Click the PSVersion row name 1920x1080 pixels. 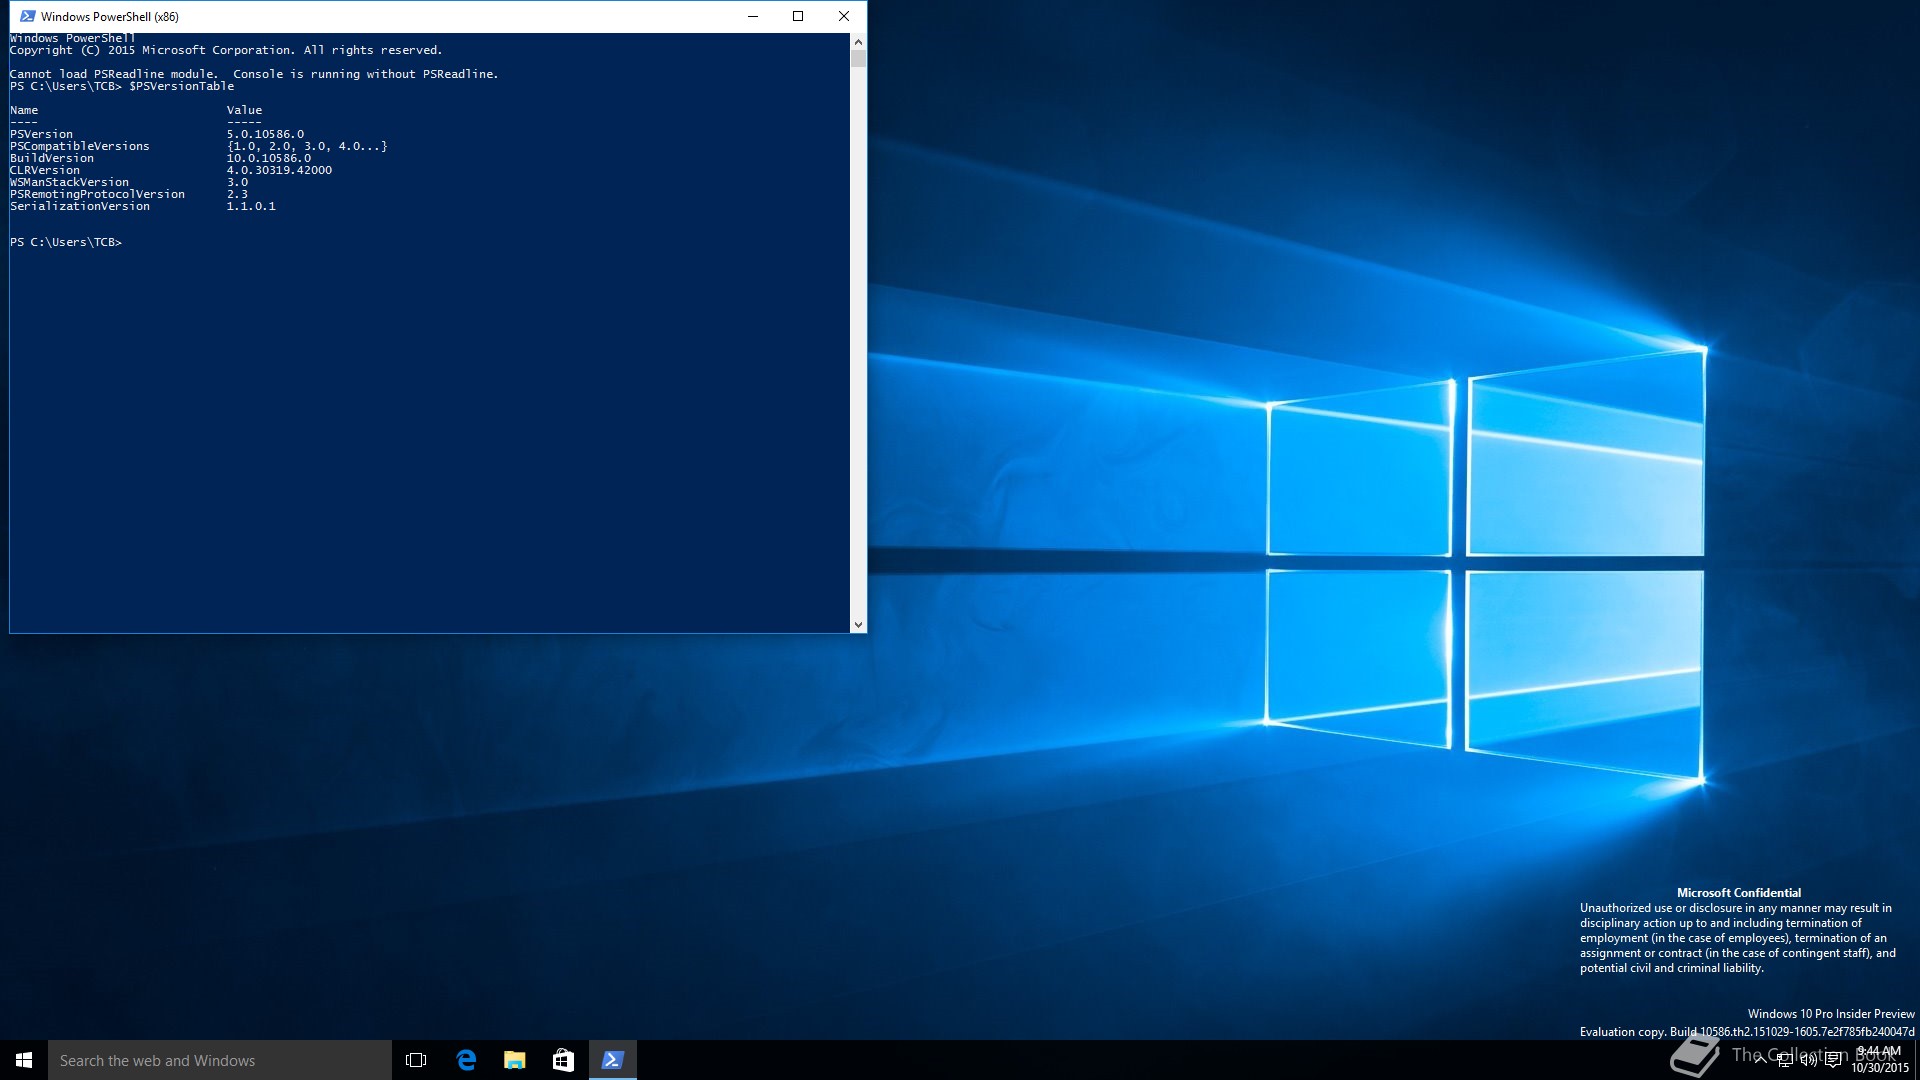click(41, 134)
